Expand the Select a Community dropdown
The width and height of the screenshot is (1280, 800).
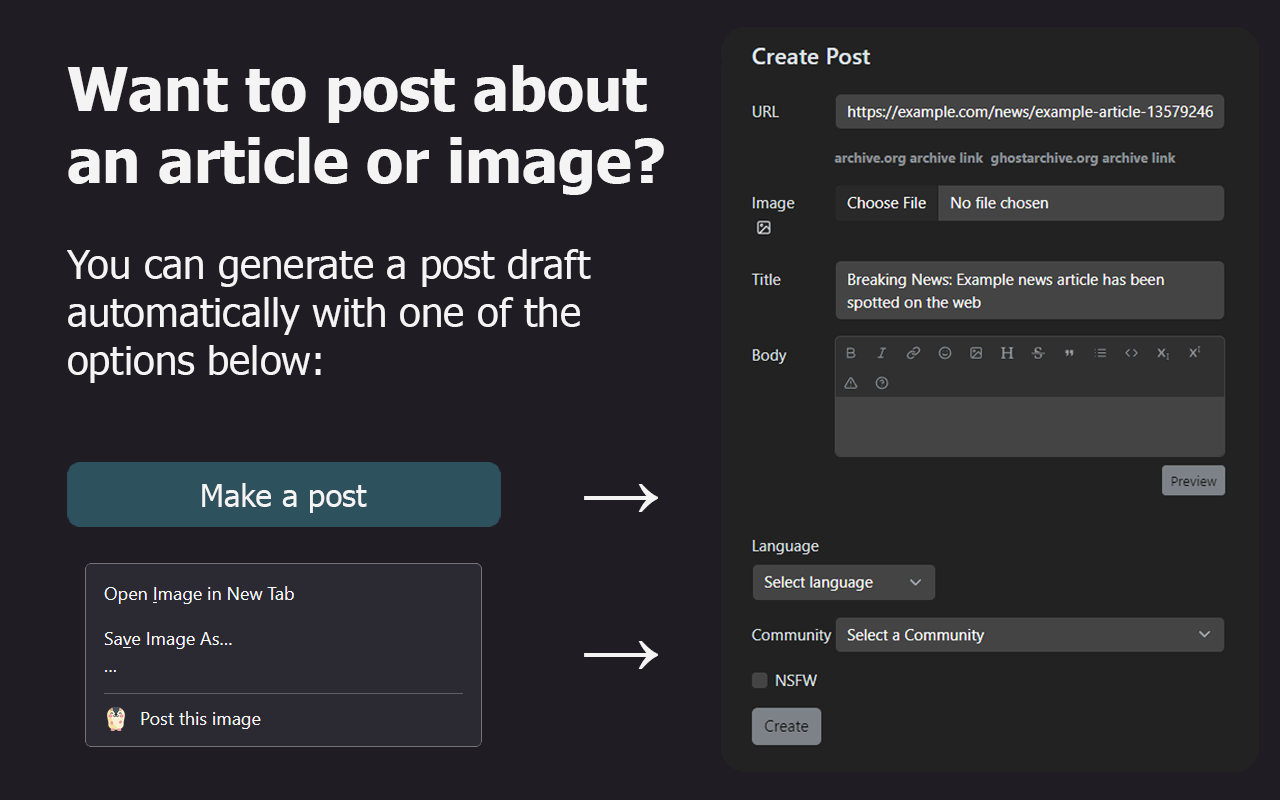point(1030,635)
